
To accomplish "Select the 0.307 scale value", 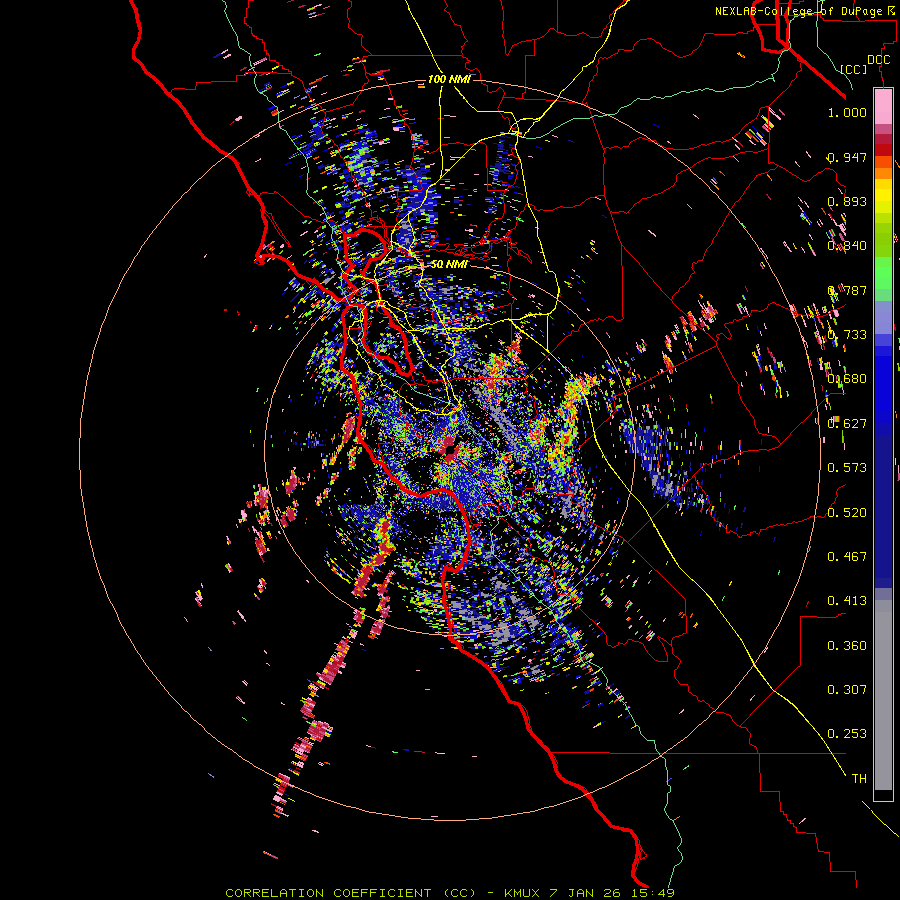I will 847,690.
